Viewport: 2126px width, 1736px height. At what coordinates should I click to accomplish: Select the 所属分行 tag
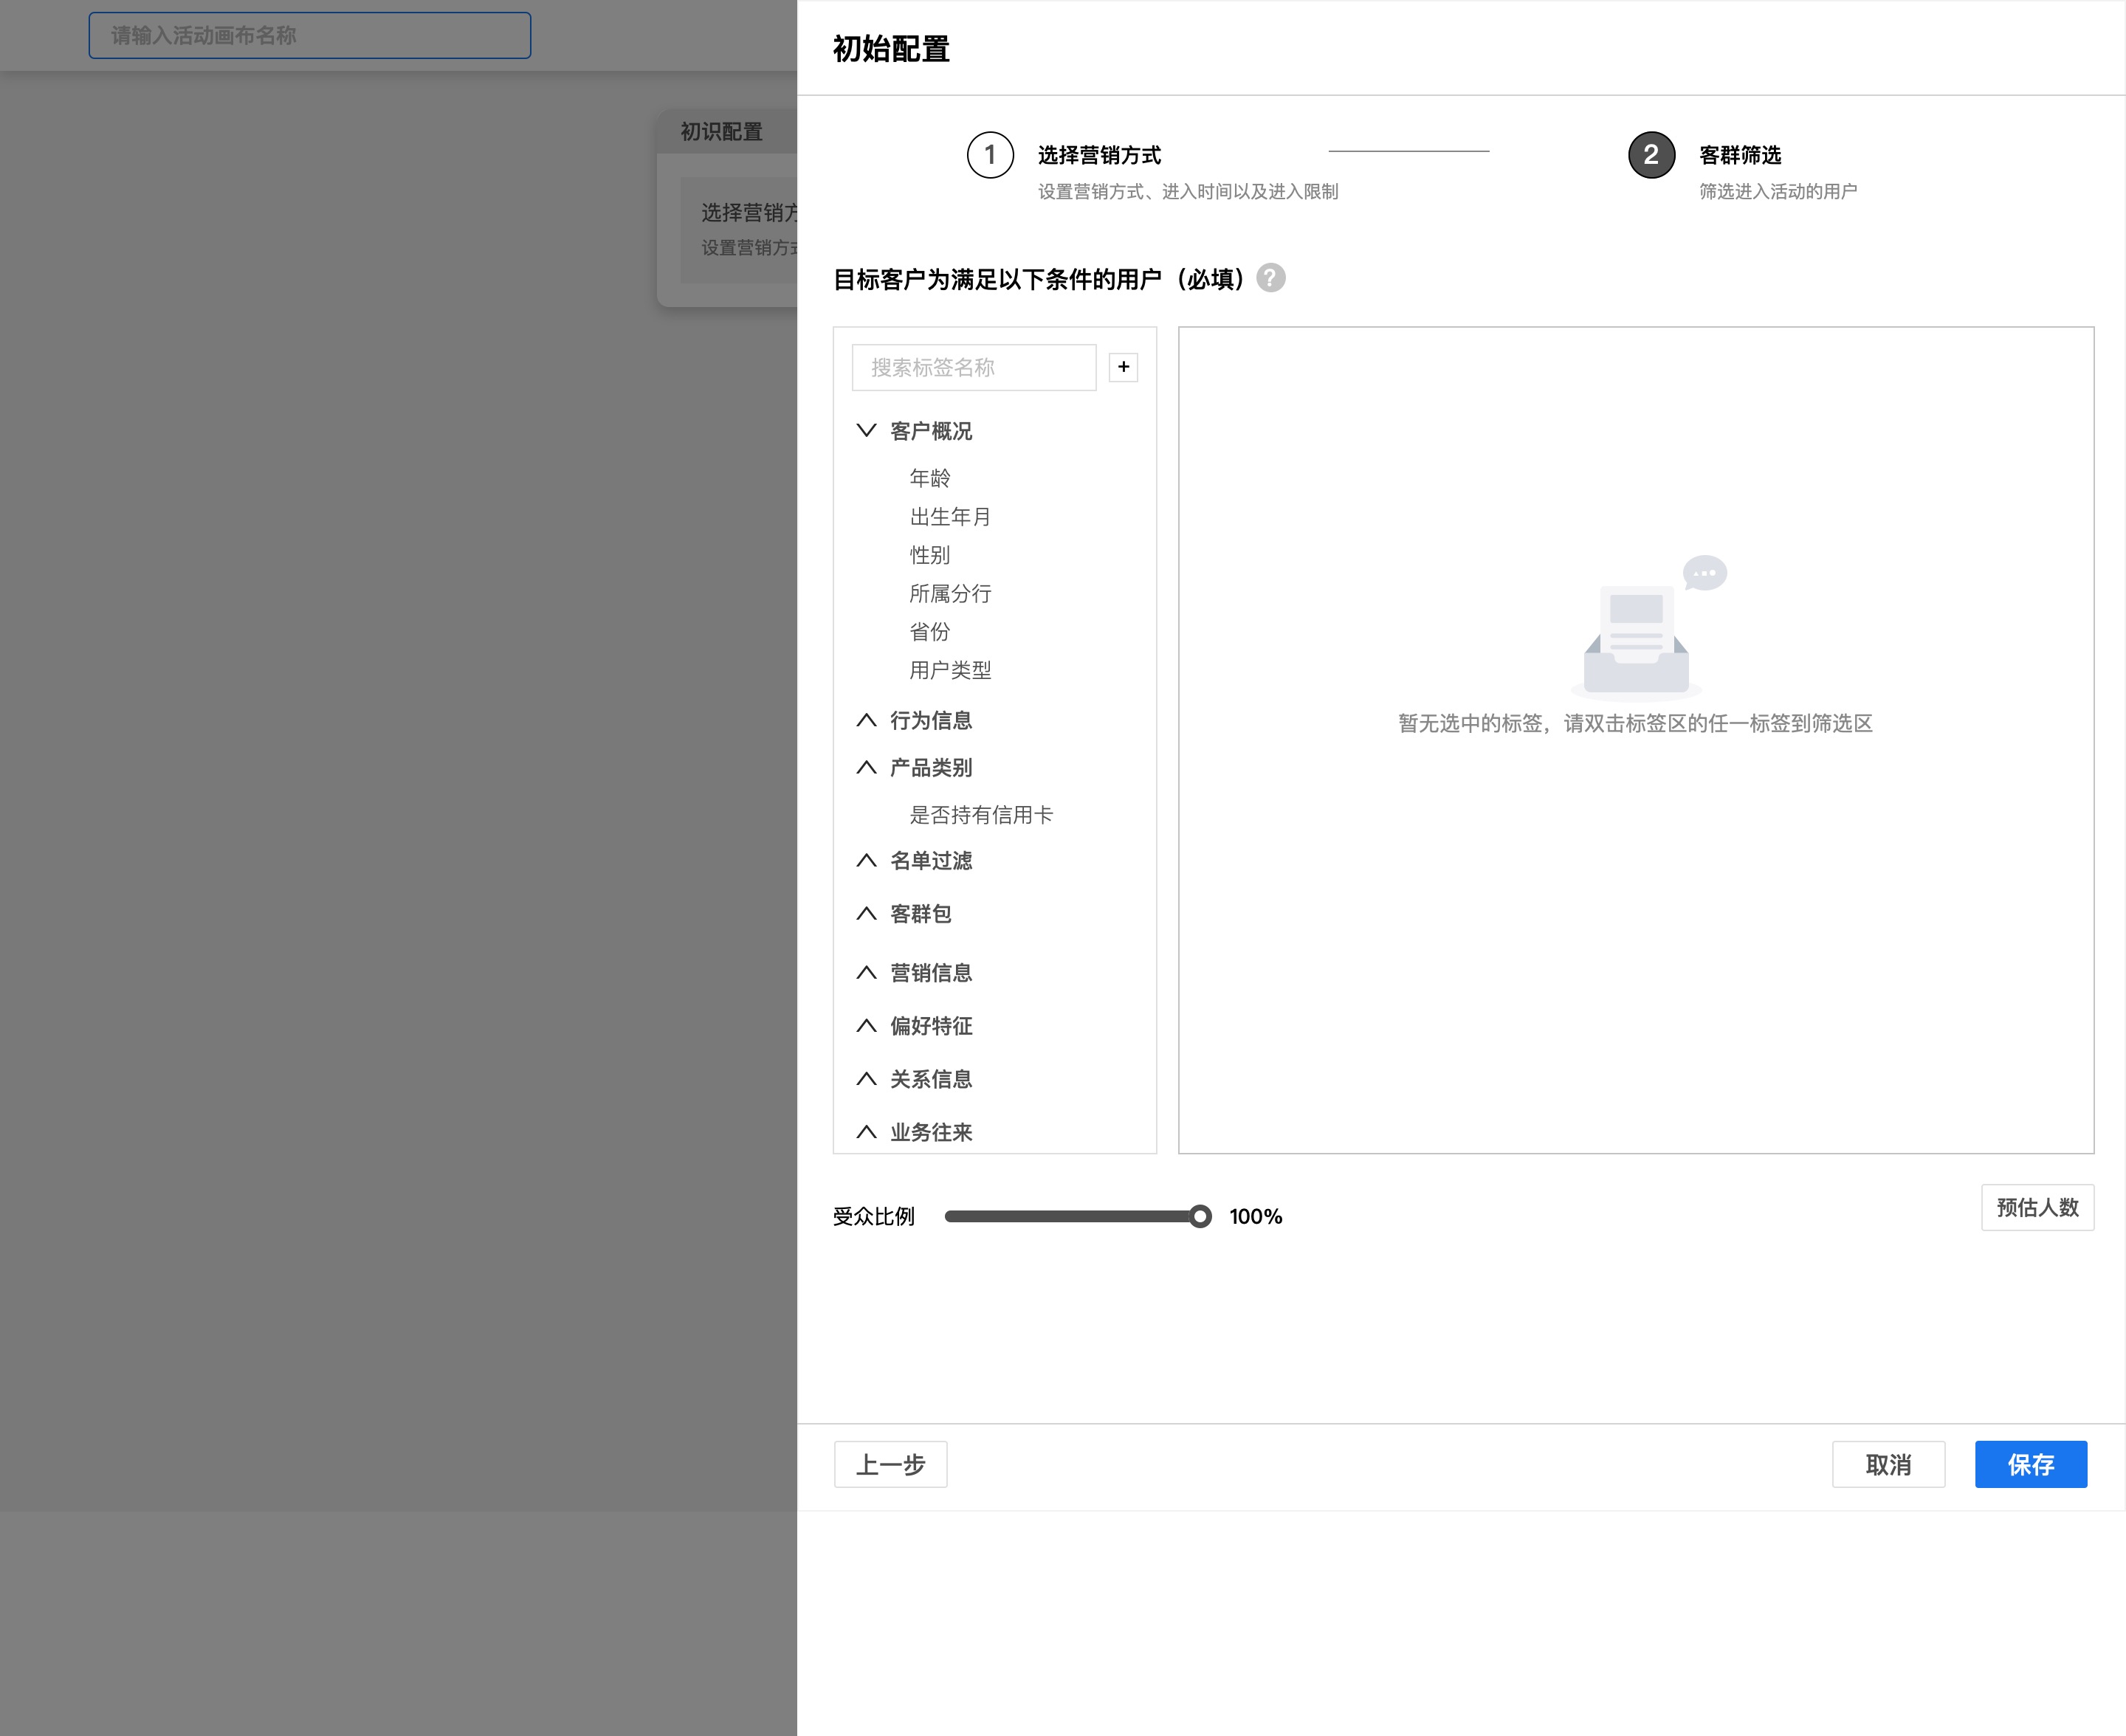pos(950,593)
